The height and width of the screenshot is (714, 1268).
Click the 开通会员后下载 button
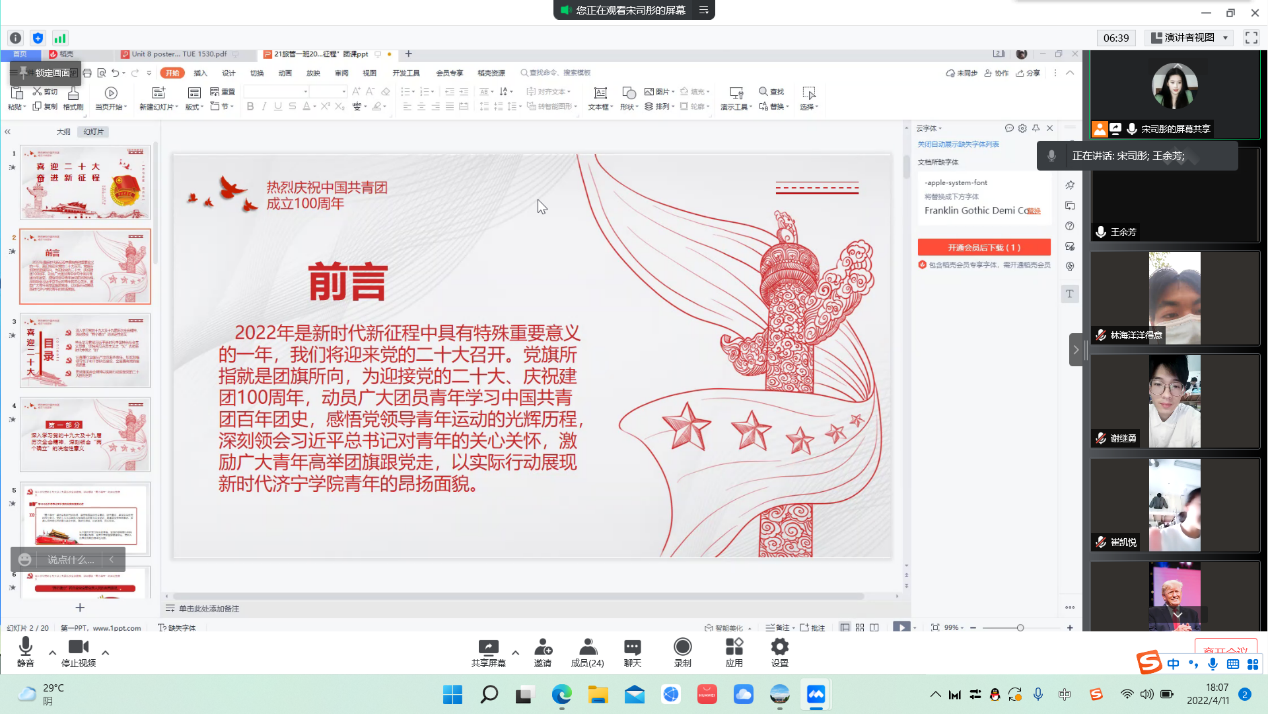984,247
